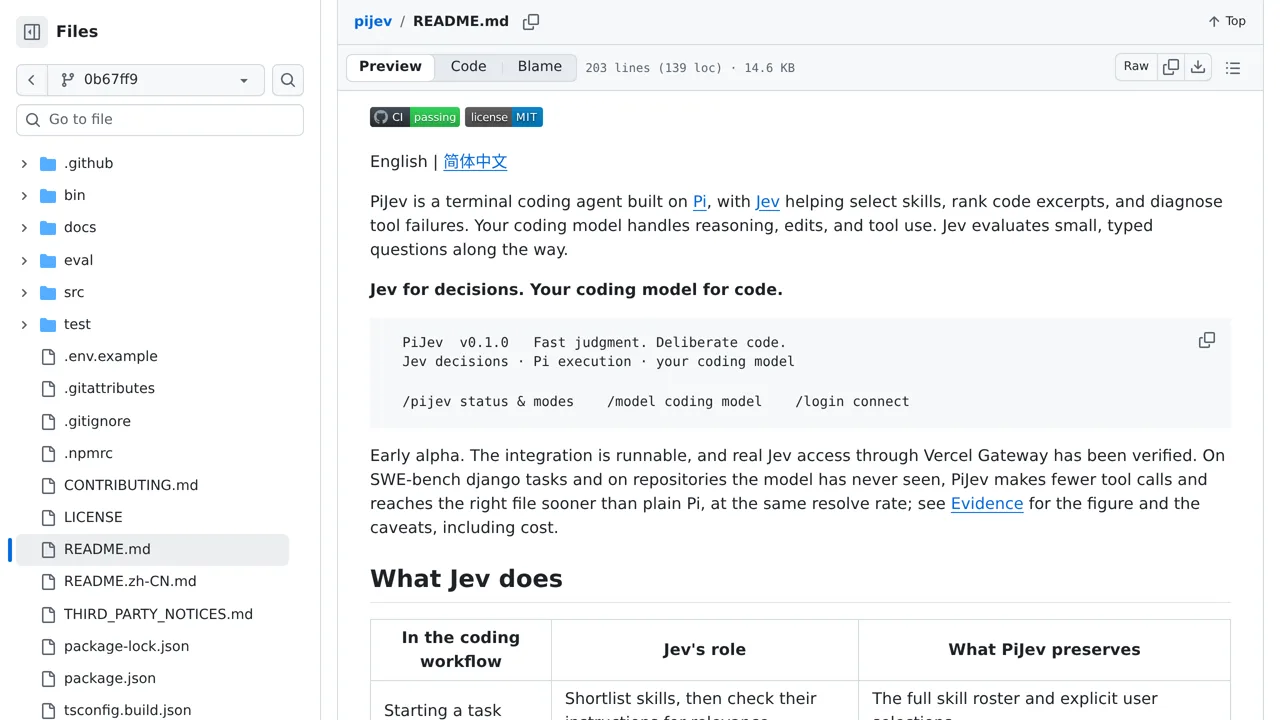The height and width of the screenshot is (720, 1280).
Task: Click the docs folder icon
Action: (48, 227)
